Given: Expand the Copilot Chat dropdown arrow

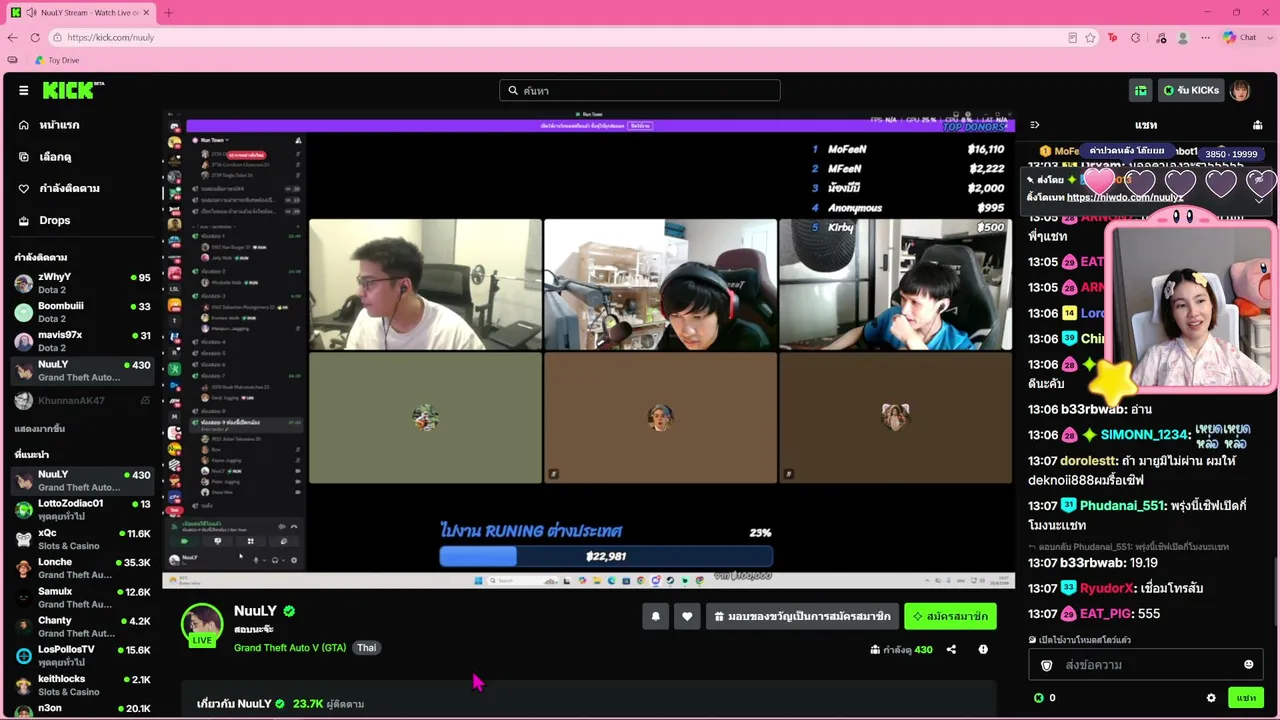Looking at the screenshot, I should click(x=1270, y=37).
